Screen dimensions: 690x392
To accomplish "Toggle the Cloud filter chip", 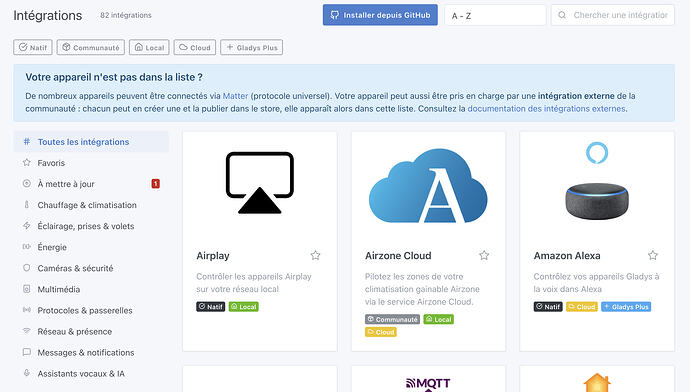I will pyautogui.click(x=195, y=48).
